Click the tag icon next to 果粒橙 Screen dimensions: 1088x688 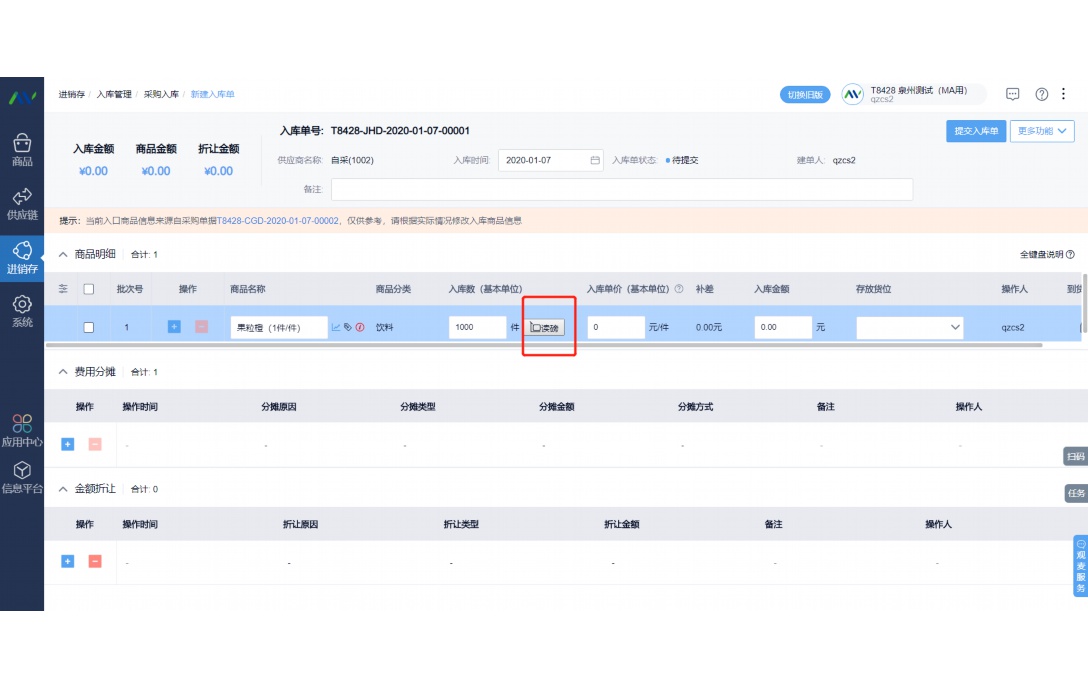pyautogui.click(x=348, y=327)
